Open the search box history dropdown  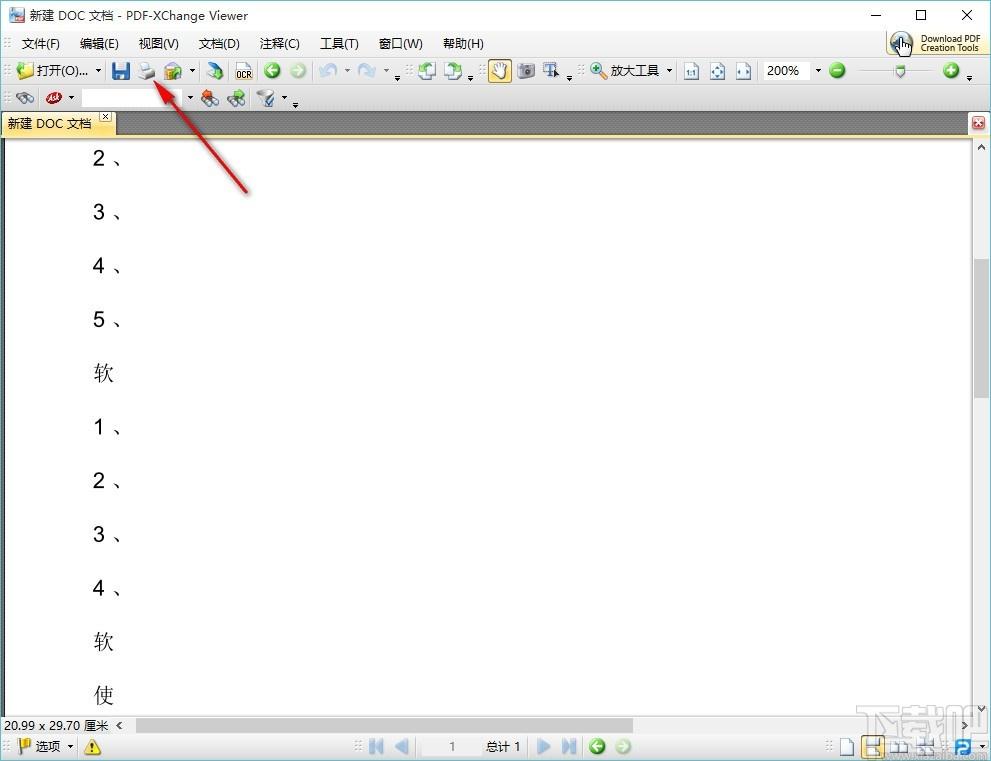point(190,98)
